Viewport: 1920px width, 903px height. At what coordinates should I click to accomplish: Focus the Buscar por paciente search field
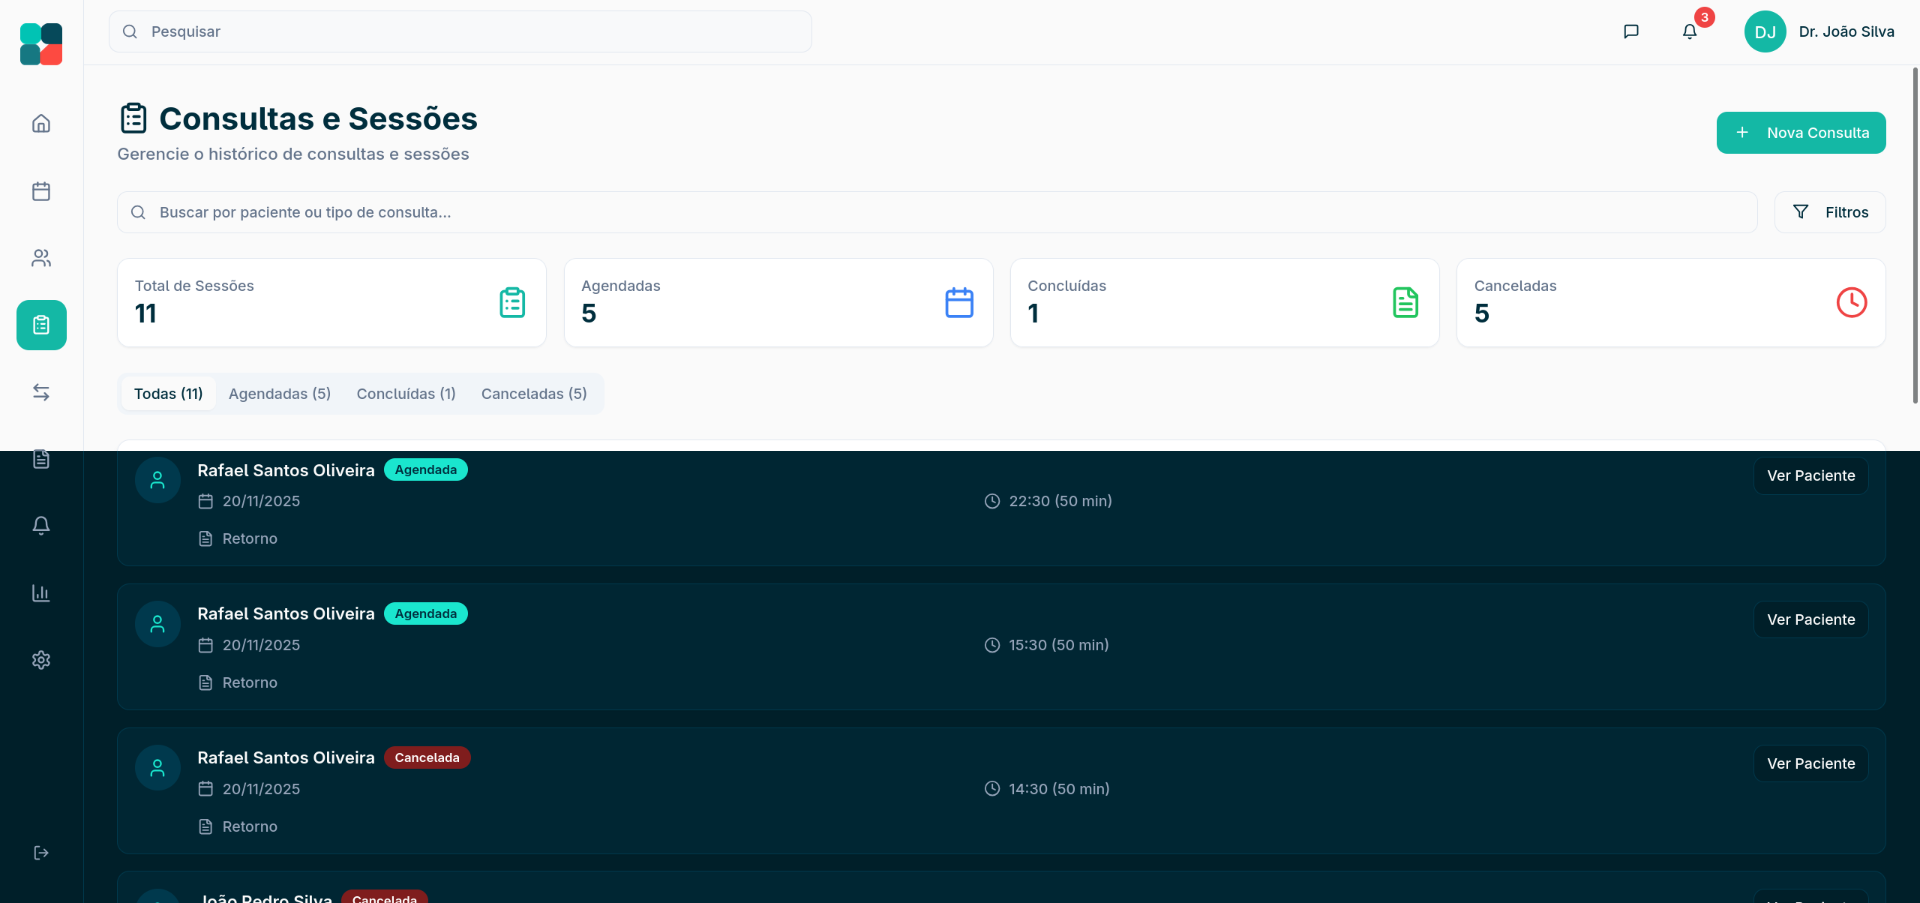pos(936,212)
